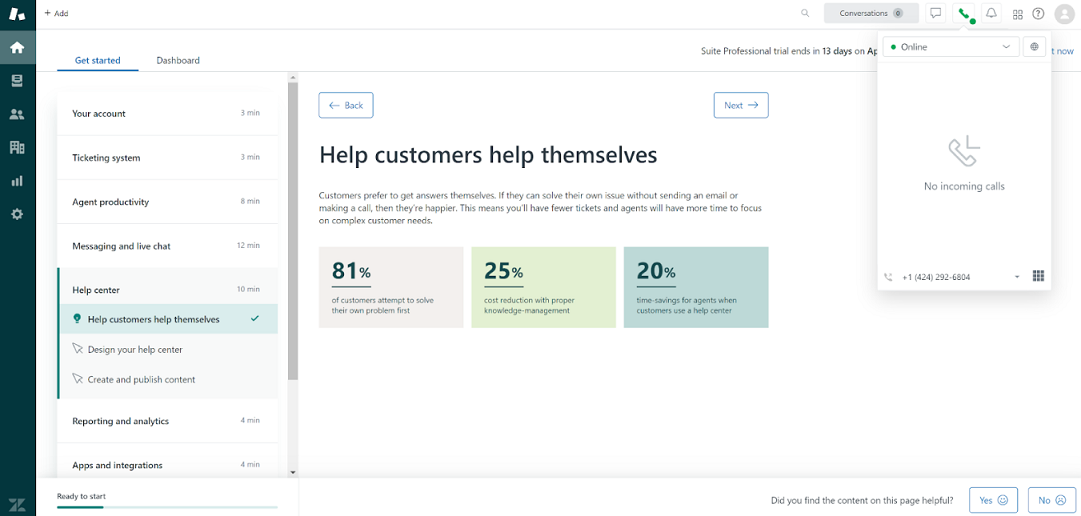Open the Views icon in sidebar
This screenshot has width=1081, height=516.
[x=17, y=81]
